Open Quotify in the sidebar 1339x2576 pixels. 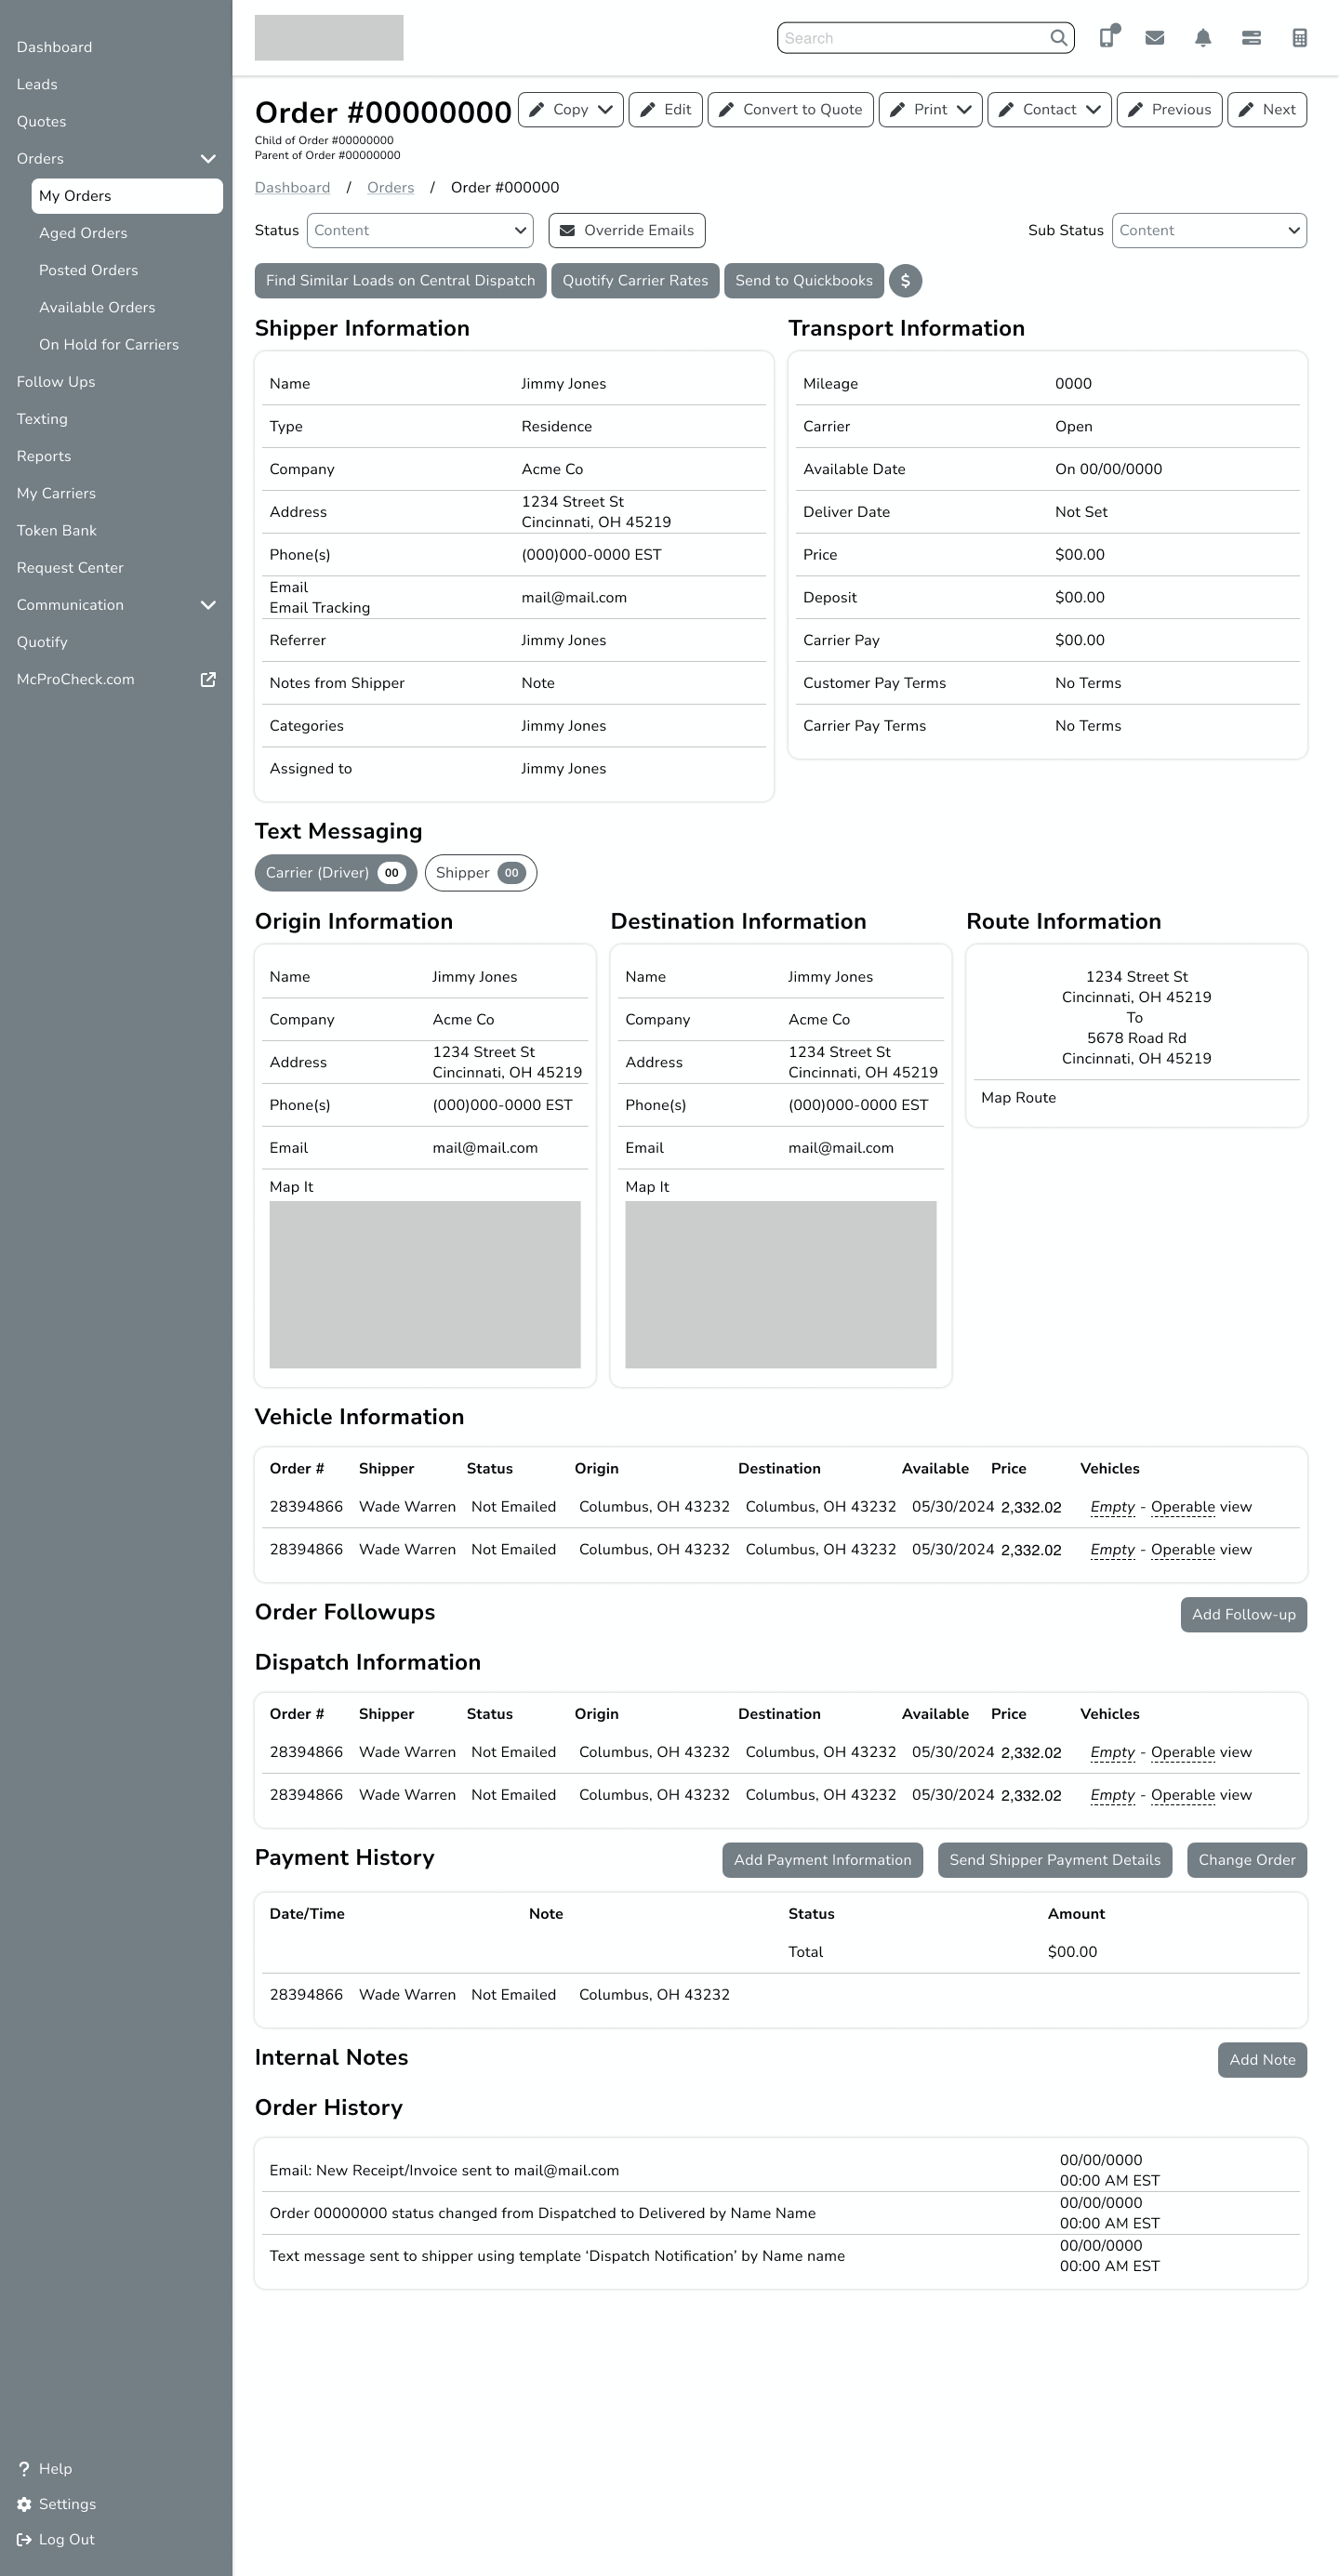tap(42, 642)
